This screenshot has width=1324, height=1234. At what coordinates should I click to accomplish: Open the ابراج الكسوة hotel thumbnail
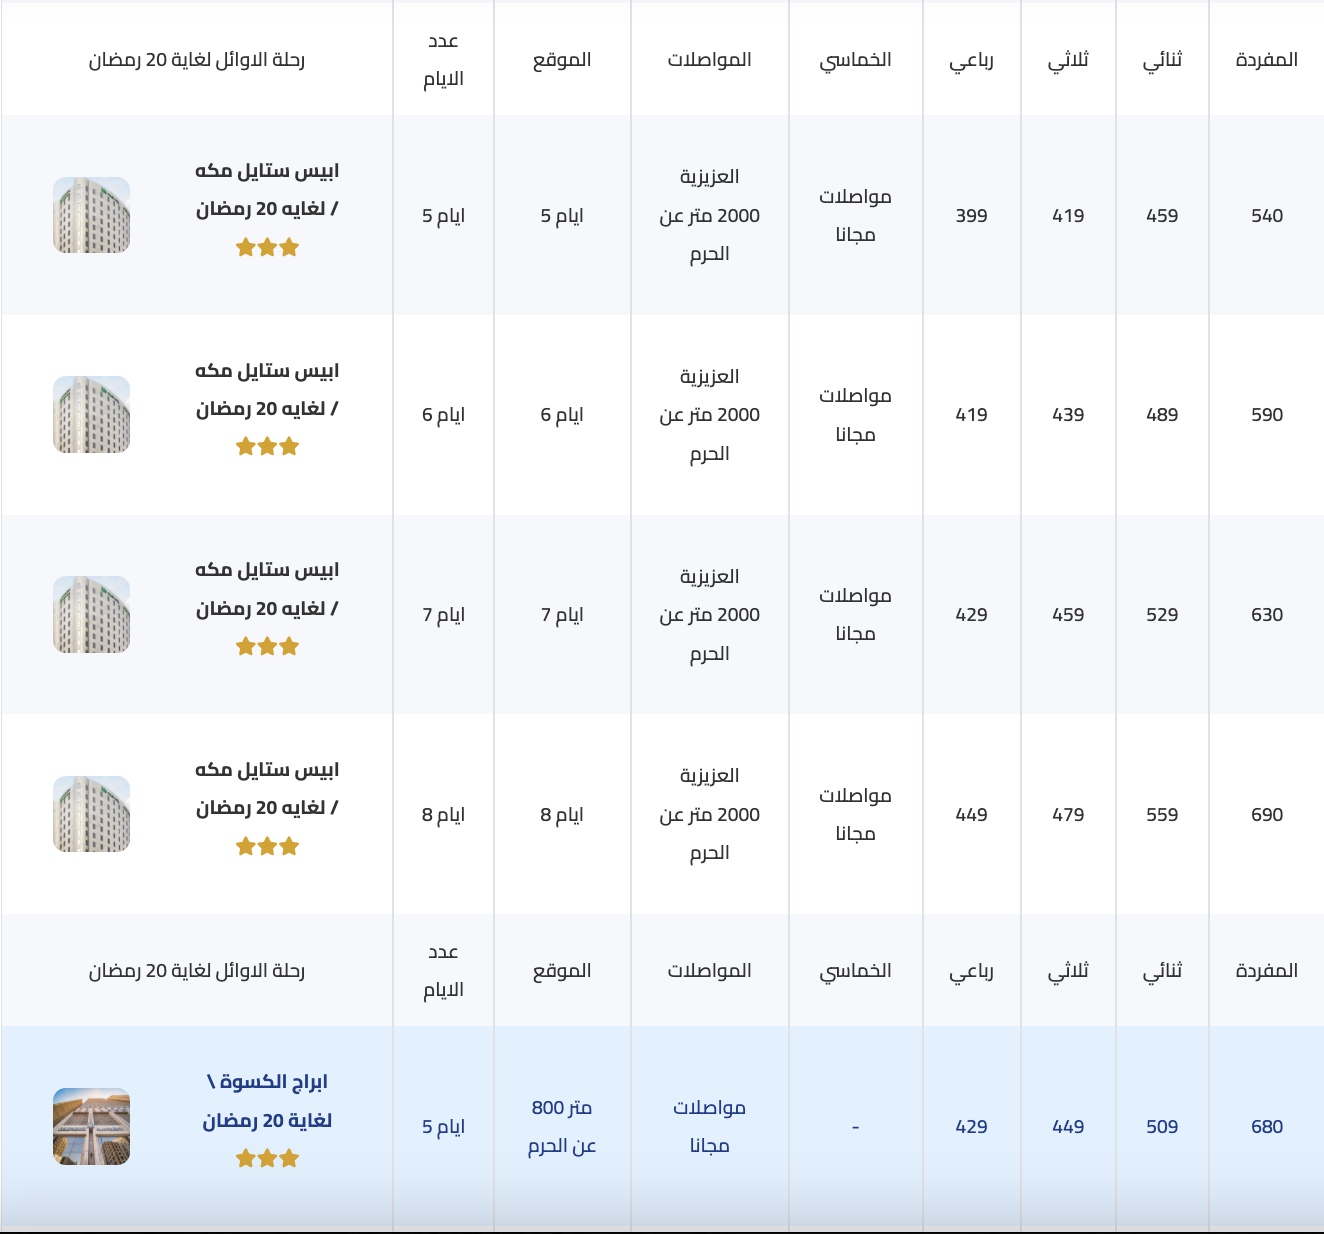91,1126
